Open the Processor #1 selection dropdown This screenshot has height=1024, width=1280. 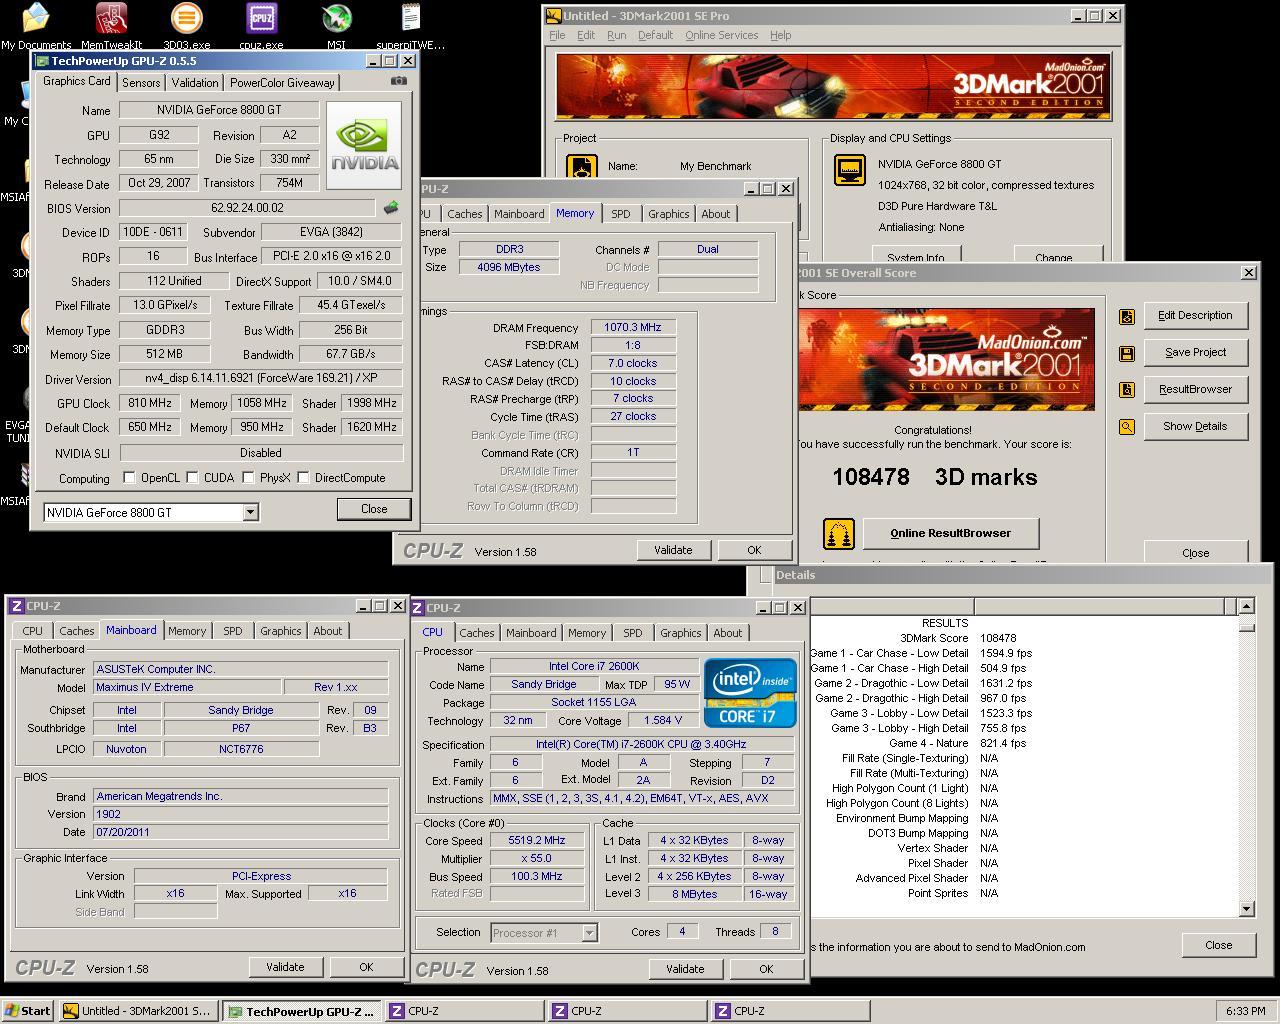coord(590,932)
